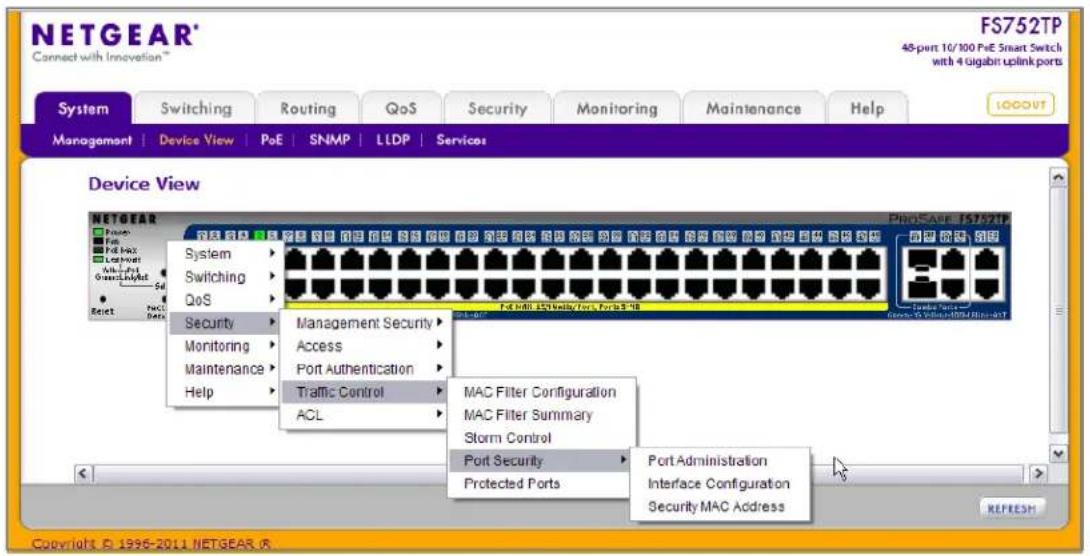Viewport: 1090px width, 556px height.
Task: Select the Access submenu entry
Action: tap(364, 346)
